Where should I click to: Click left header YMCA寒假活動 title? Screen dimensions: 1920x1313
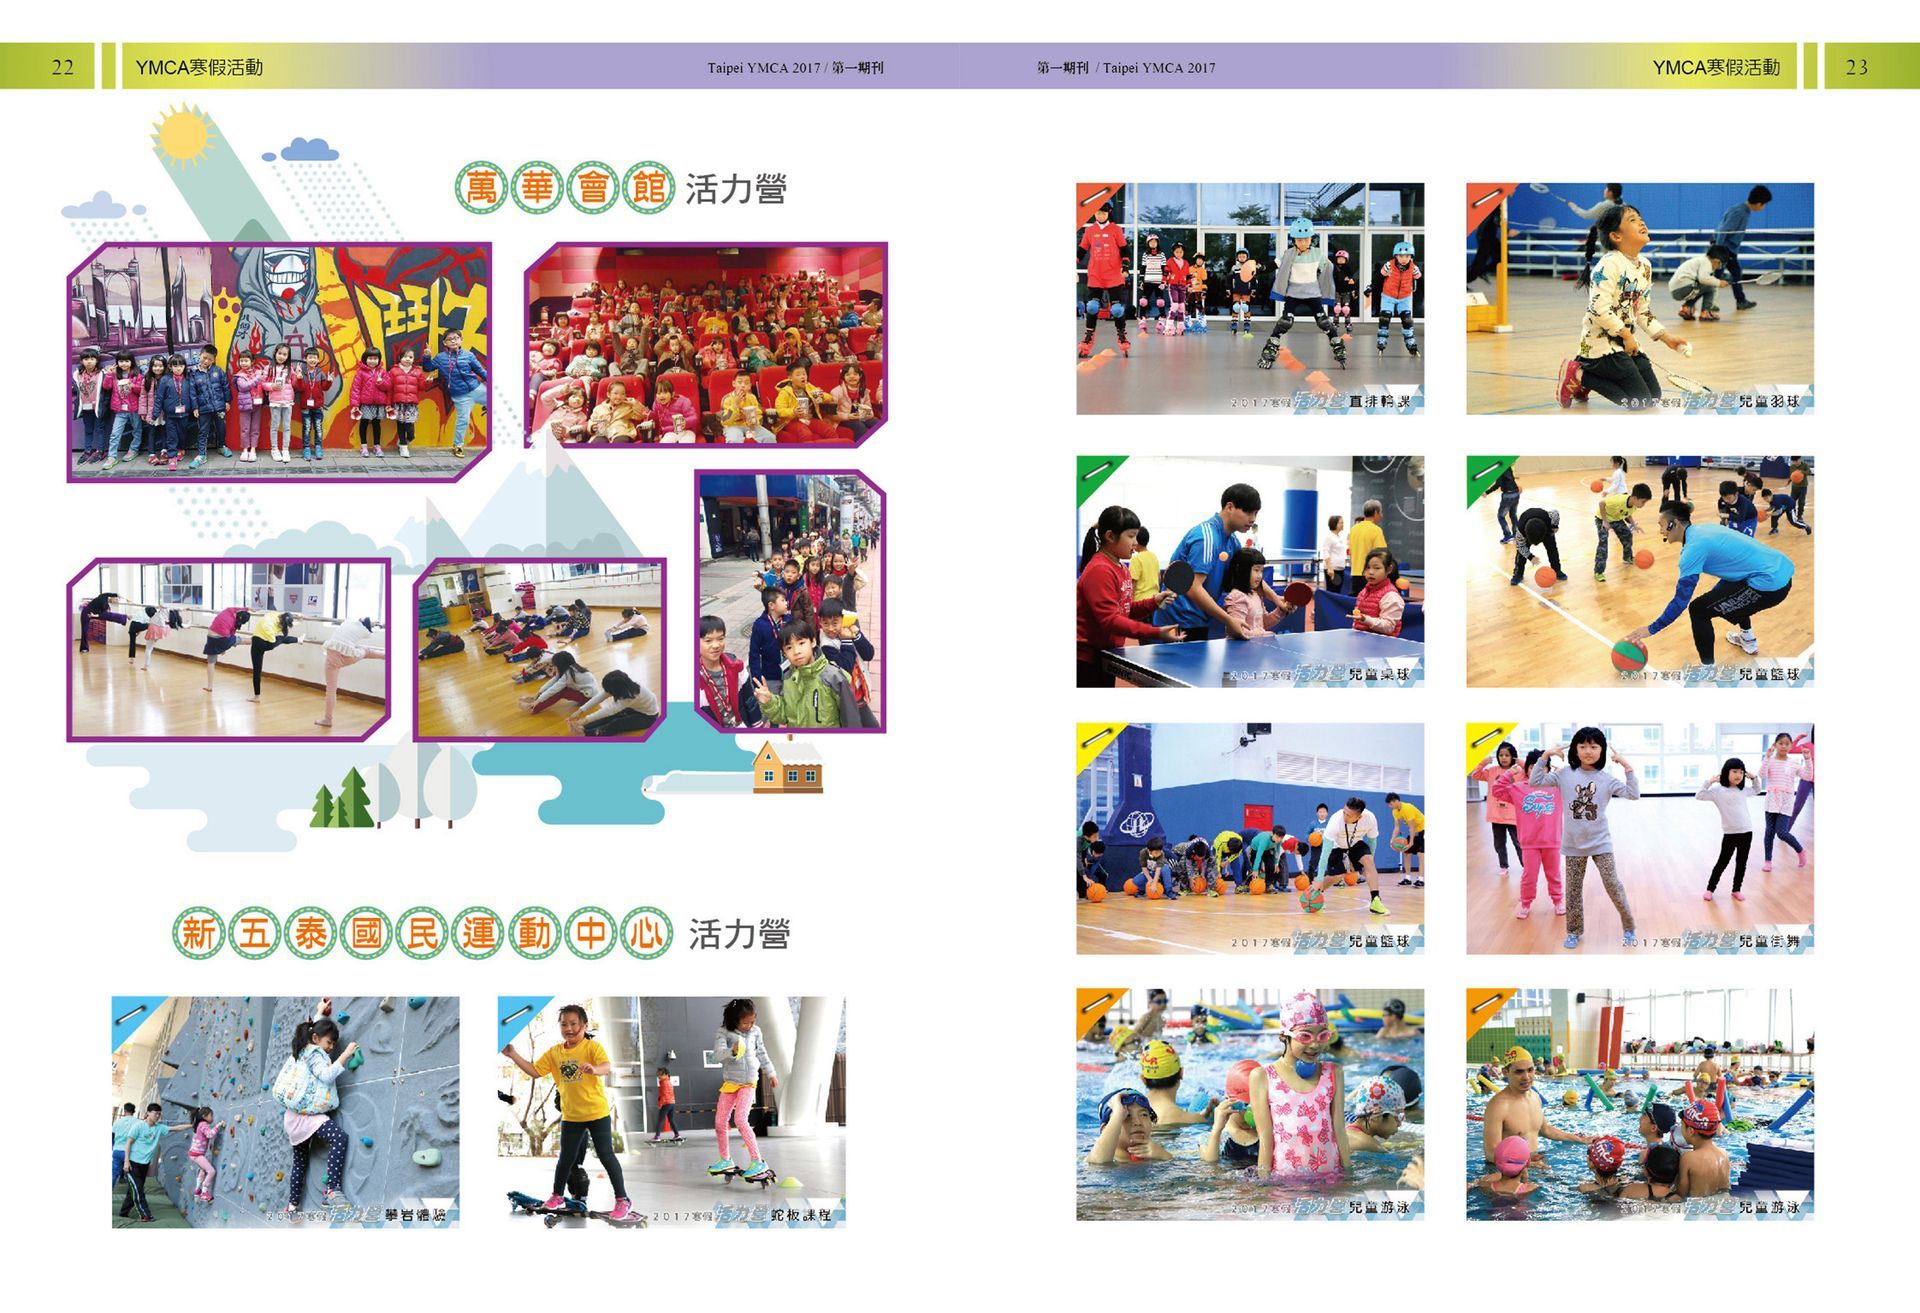(199, 67)
